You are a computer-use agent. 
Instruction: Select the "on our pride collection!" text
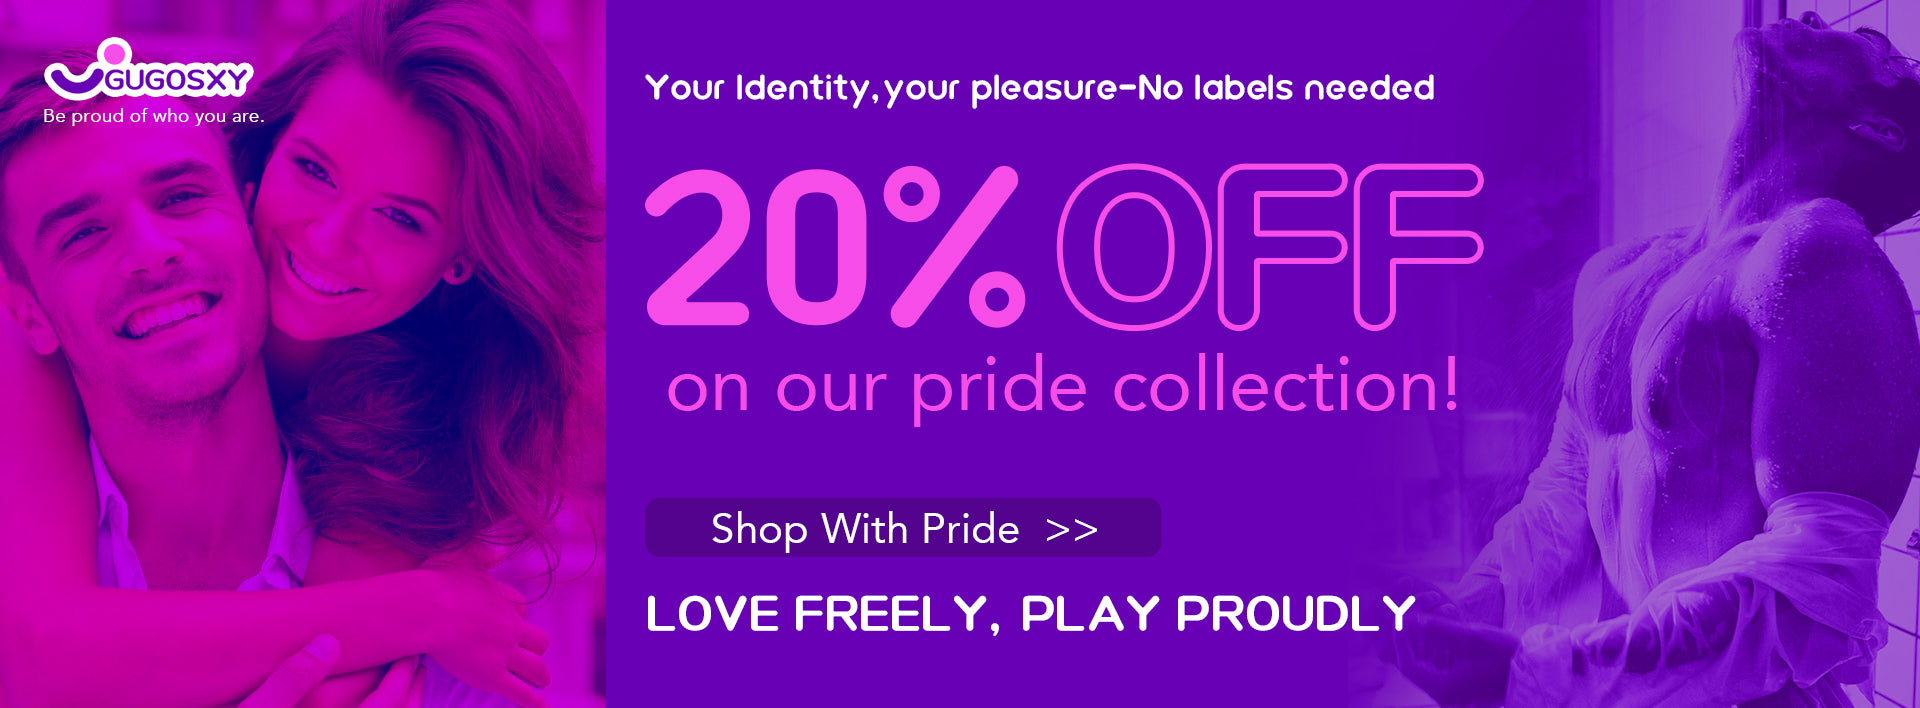[x=1062, y=388]
